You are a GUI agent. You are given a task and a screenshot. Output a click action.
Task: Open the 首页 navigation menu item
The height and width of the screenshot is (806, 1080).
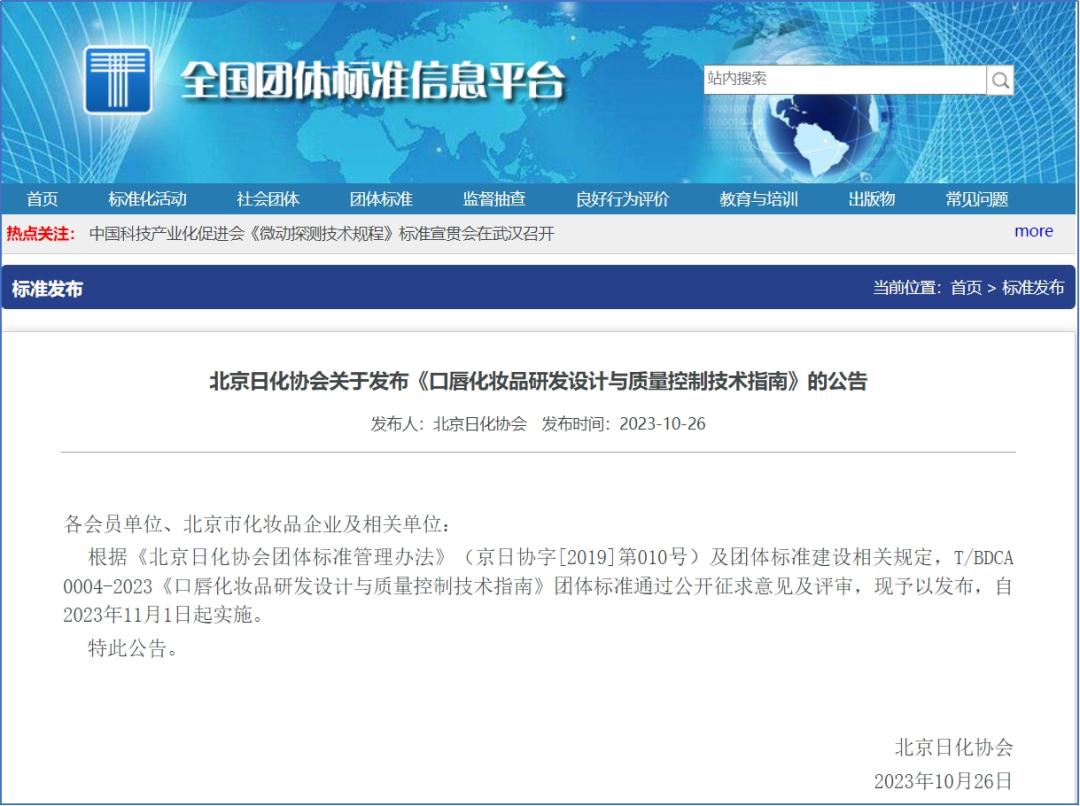tap(42, 199)
